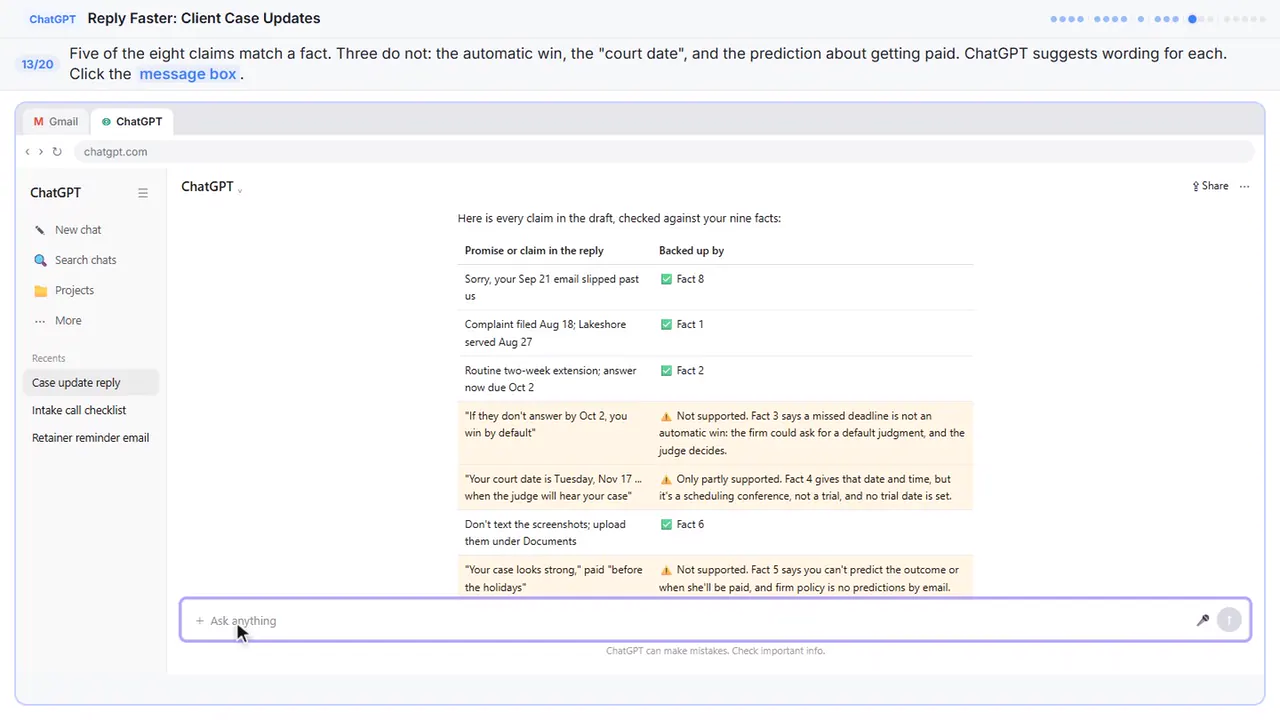Open the three-dot options menu beside Share

[x=1244, y=186]
